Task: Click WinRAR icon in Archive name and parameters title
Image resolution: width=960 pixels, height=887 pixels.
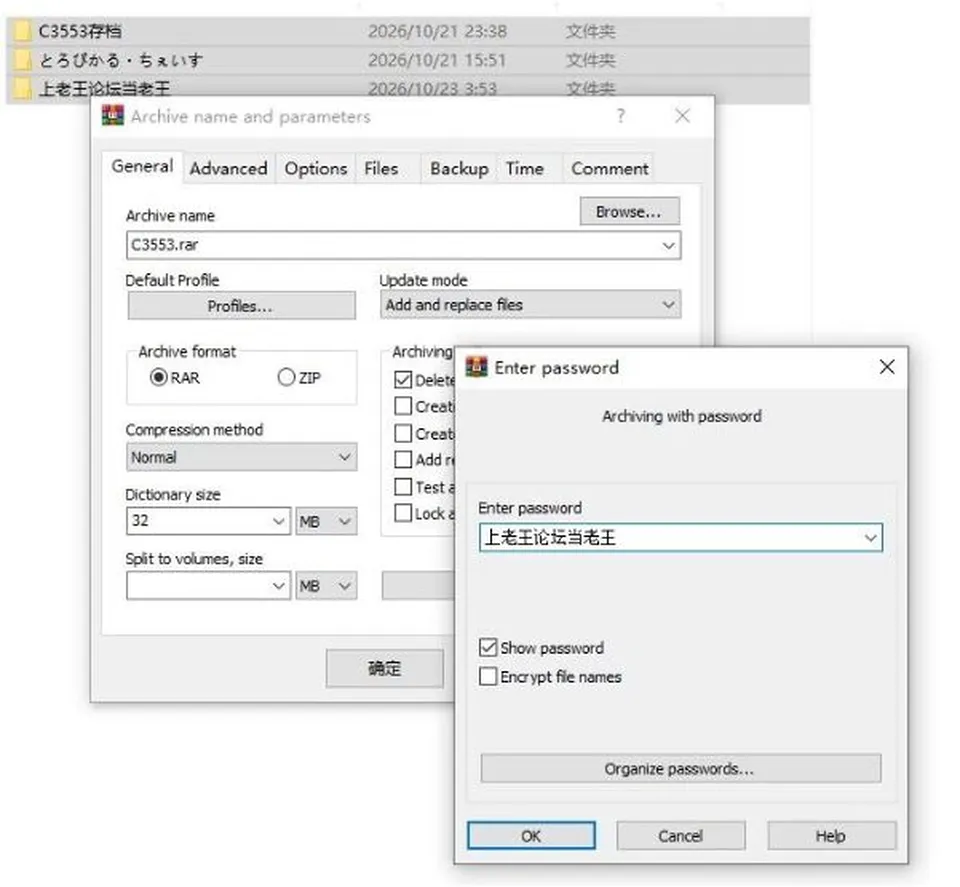Action: (x=113, y=115)
